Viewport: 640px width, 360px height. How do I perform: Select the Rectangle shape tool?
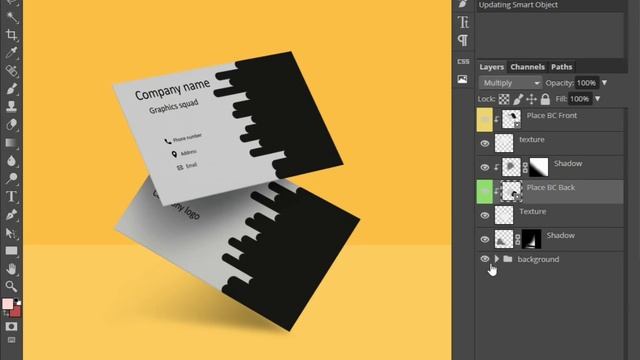tap(11, 251)
